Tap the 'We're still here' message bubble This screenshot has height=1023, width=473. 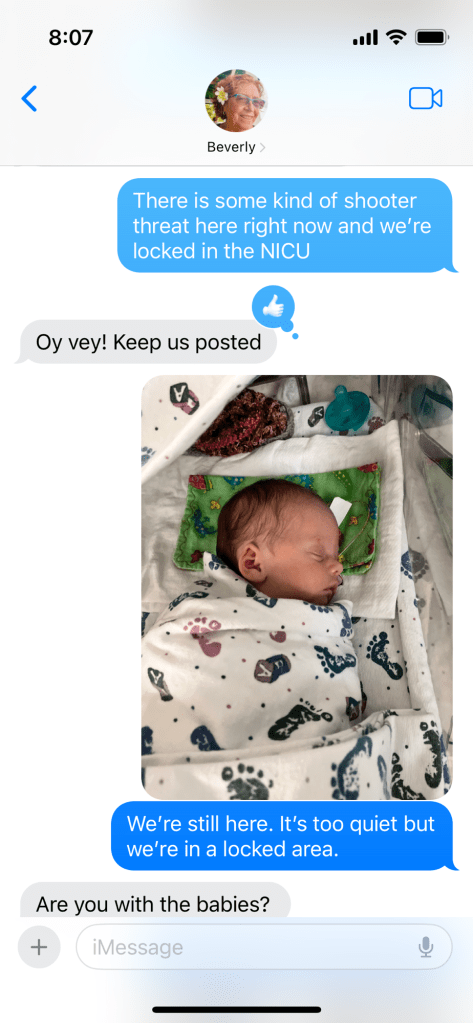tap(282, 836)
